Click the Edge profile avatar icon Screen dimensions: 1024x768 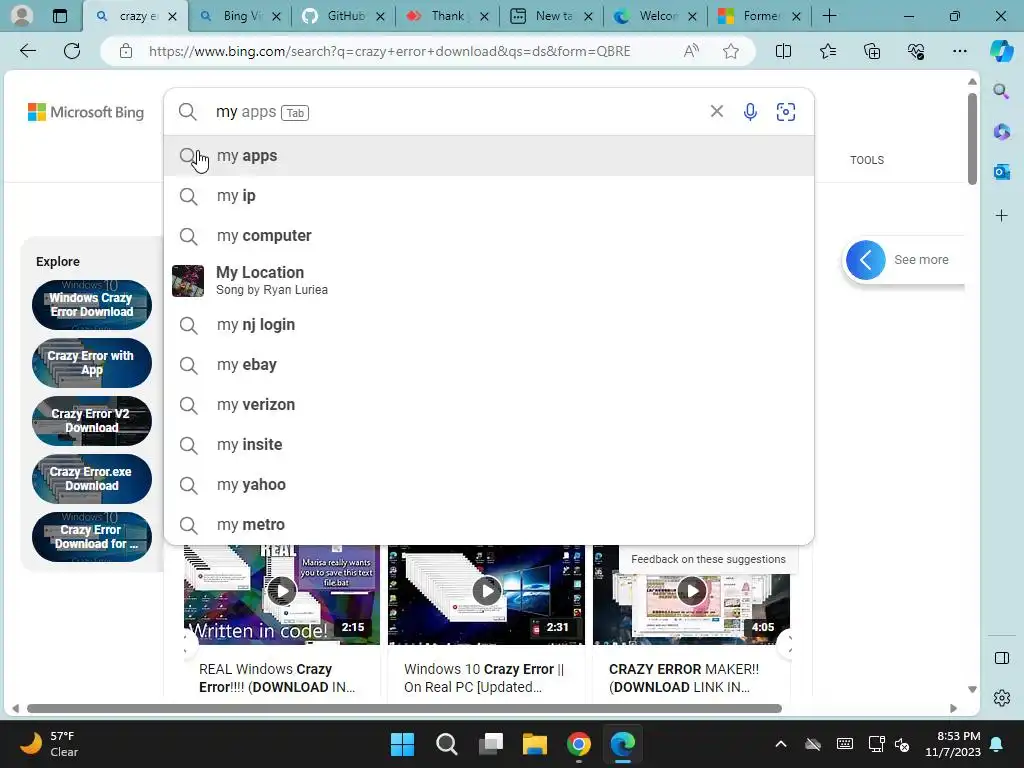(22, 16)
